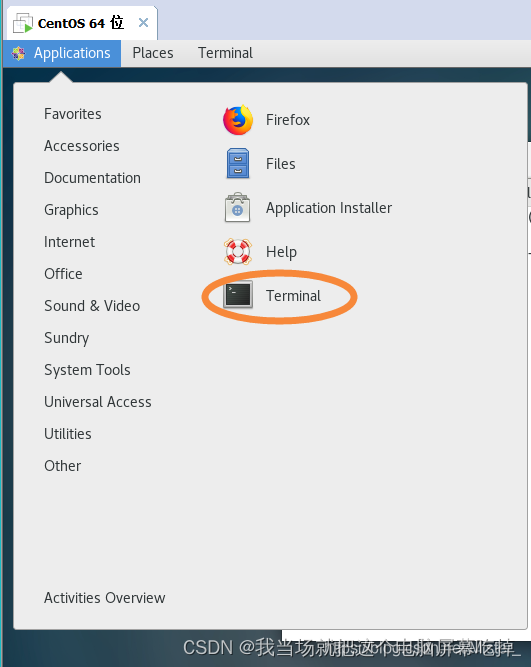Image resolution: width=531 pixels, height=667 pixels.
Task: Open the Places menu
Action: [153, 53]
